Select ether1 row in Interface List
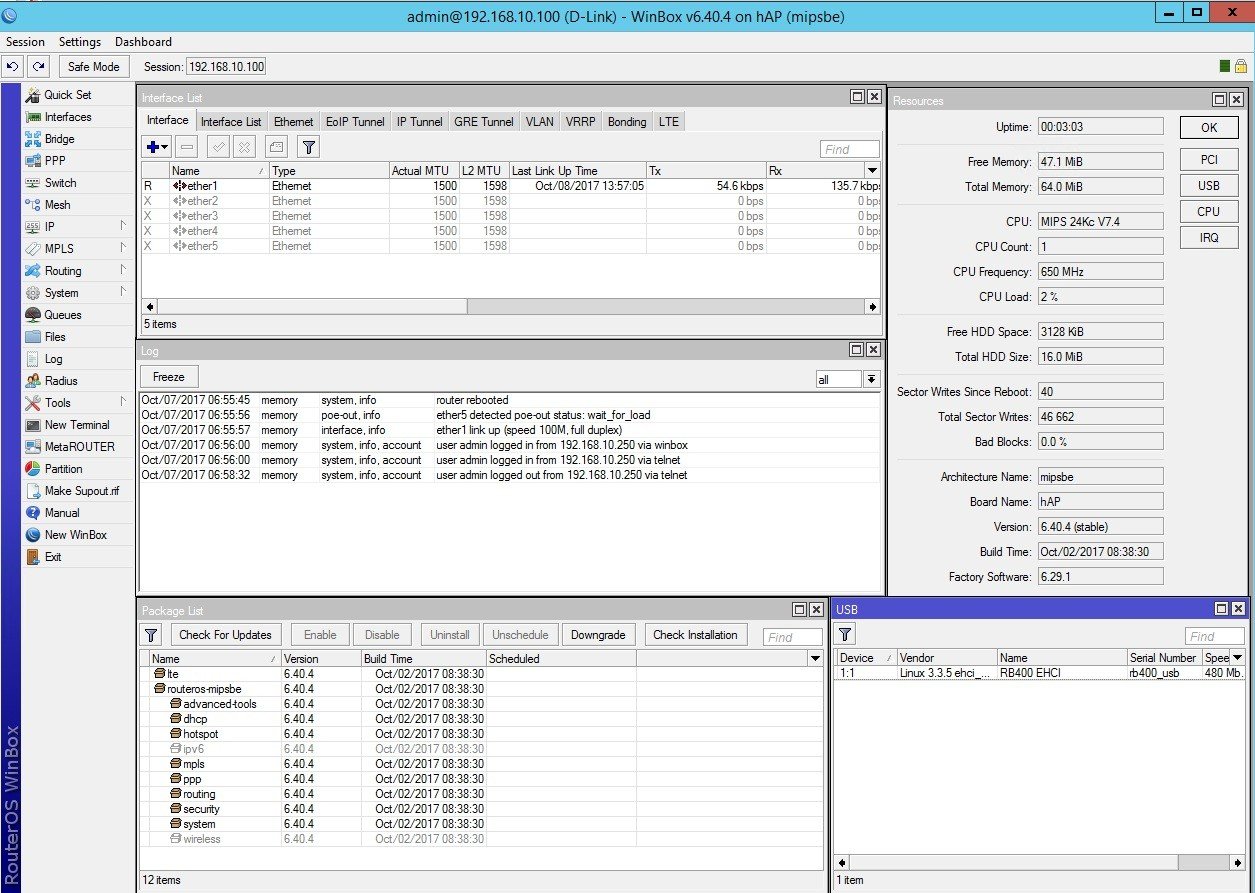 [510, 186]
